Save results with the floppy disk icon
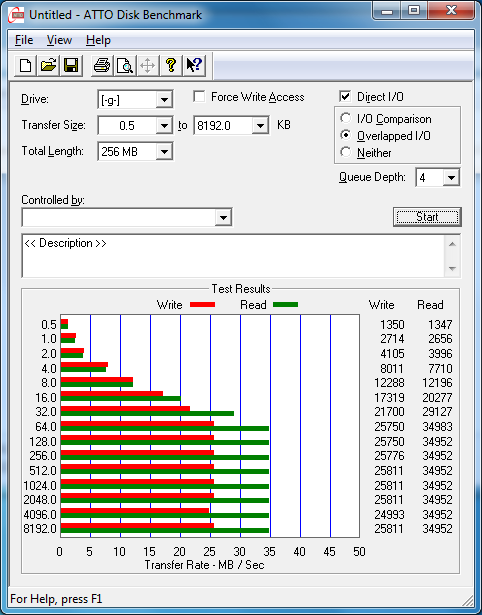Image resolution: width=482 pixels, height=615 pixels. (x=71, y=65)
